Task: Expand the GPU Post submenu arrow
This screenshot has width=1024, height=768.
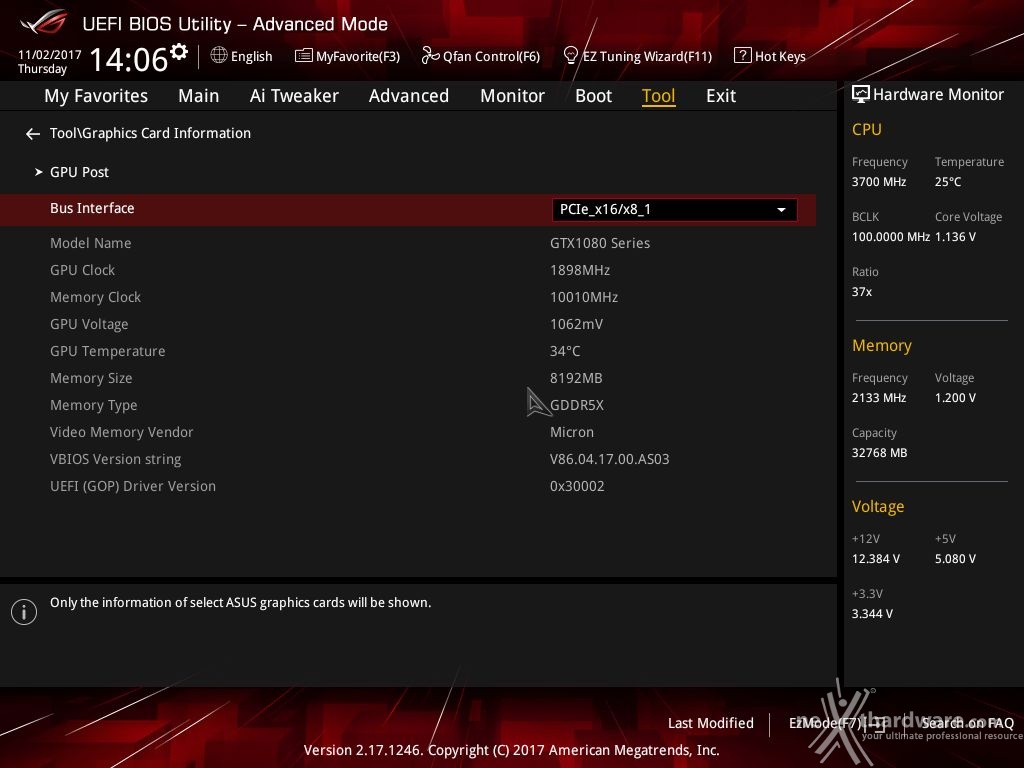Action: tap(39, 172)
